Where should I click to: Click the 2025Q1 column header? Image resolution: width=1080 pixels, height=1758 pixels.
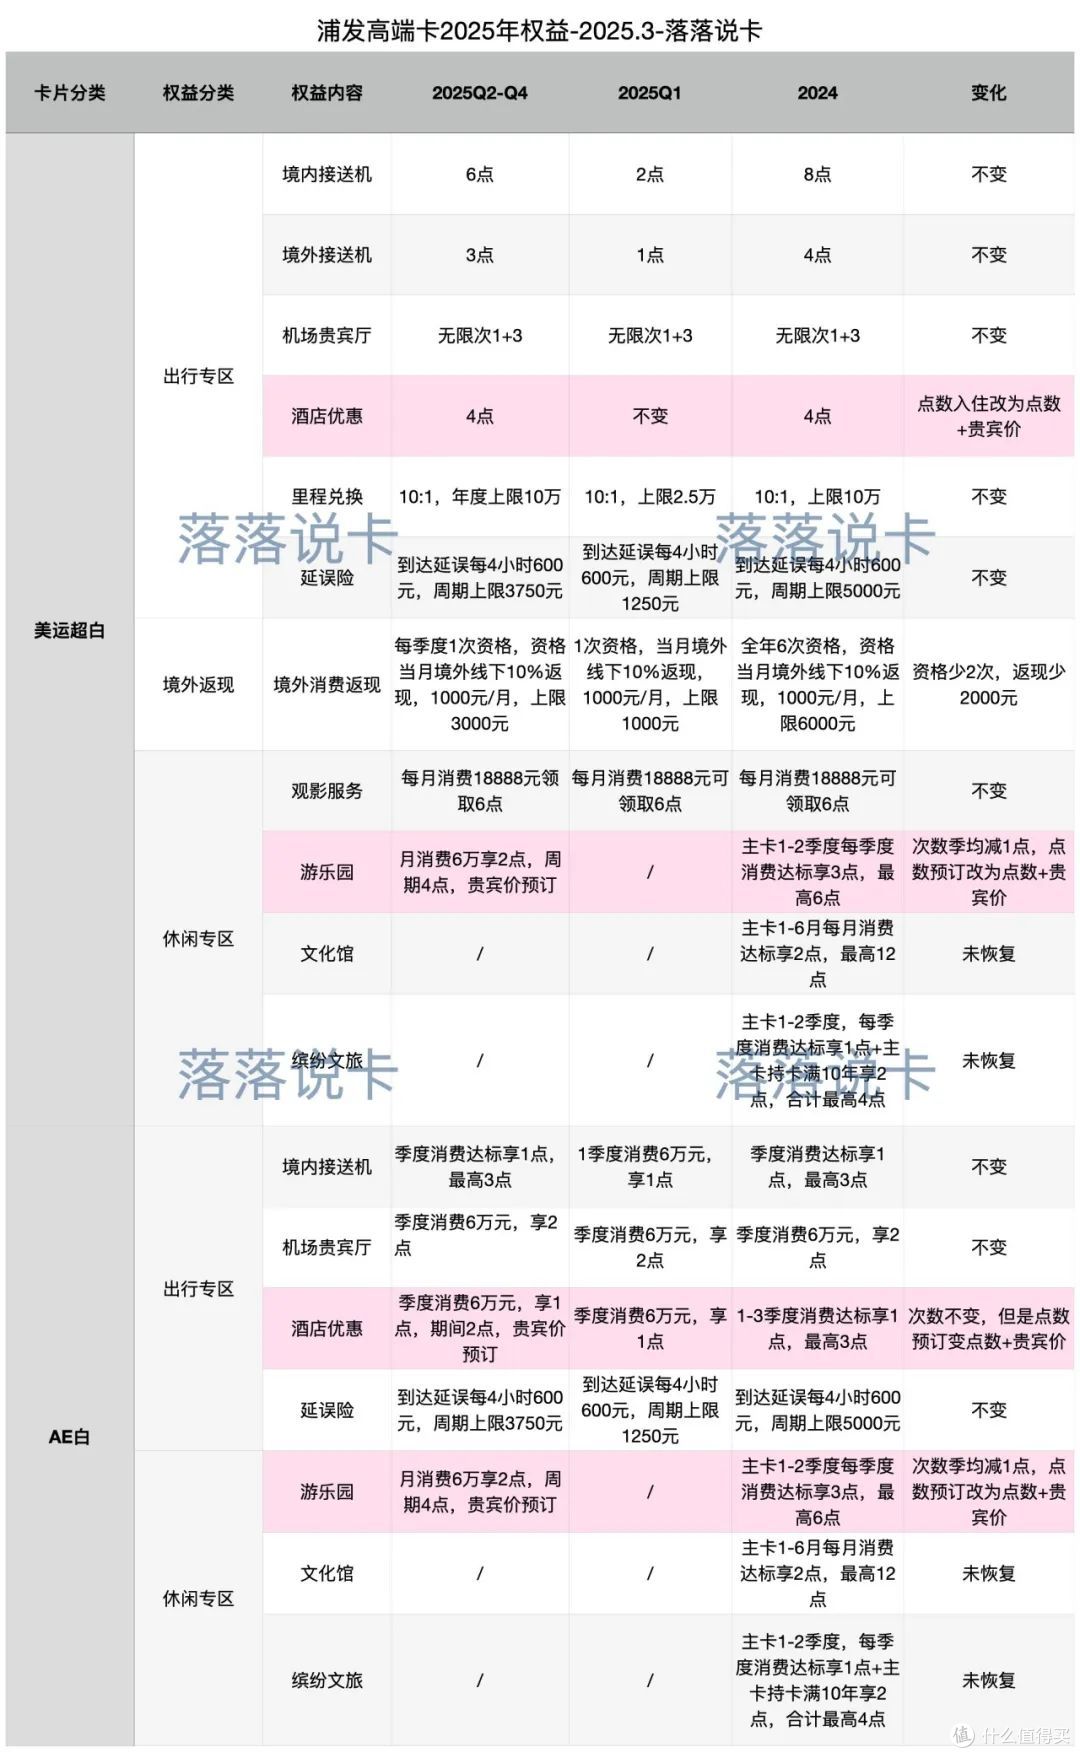click(650, 93)
